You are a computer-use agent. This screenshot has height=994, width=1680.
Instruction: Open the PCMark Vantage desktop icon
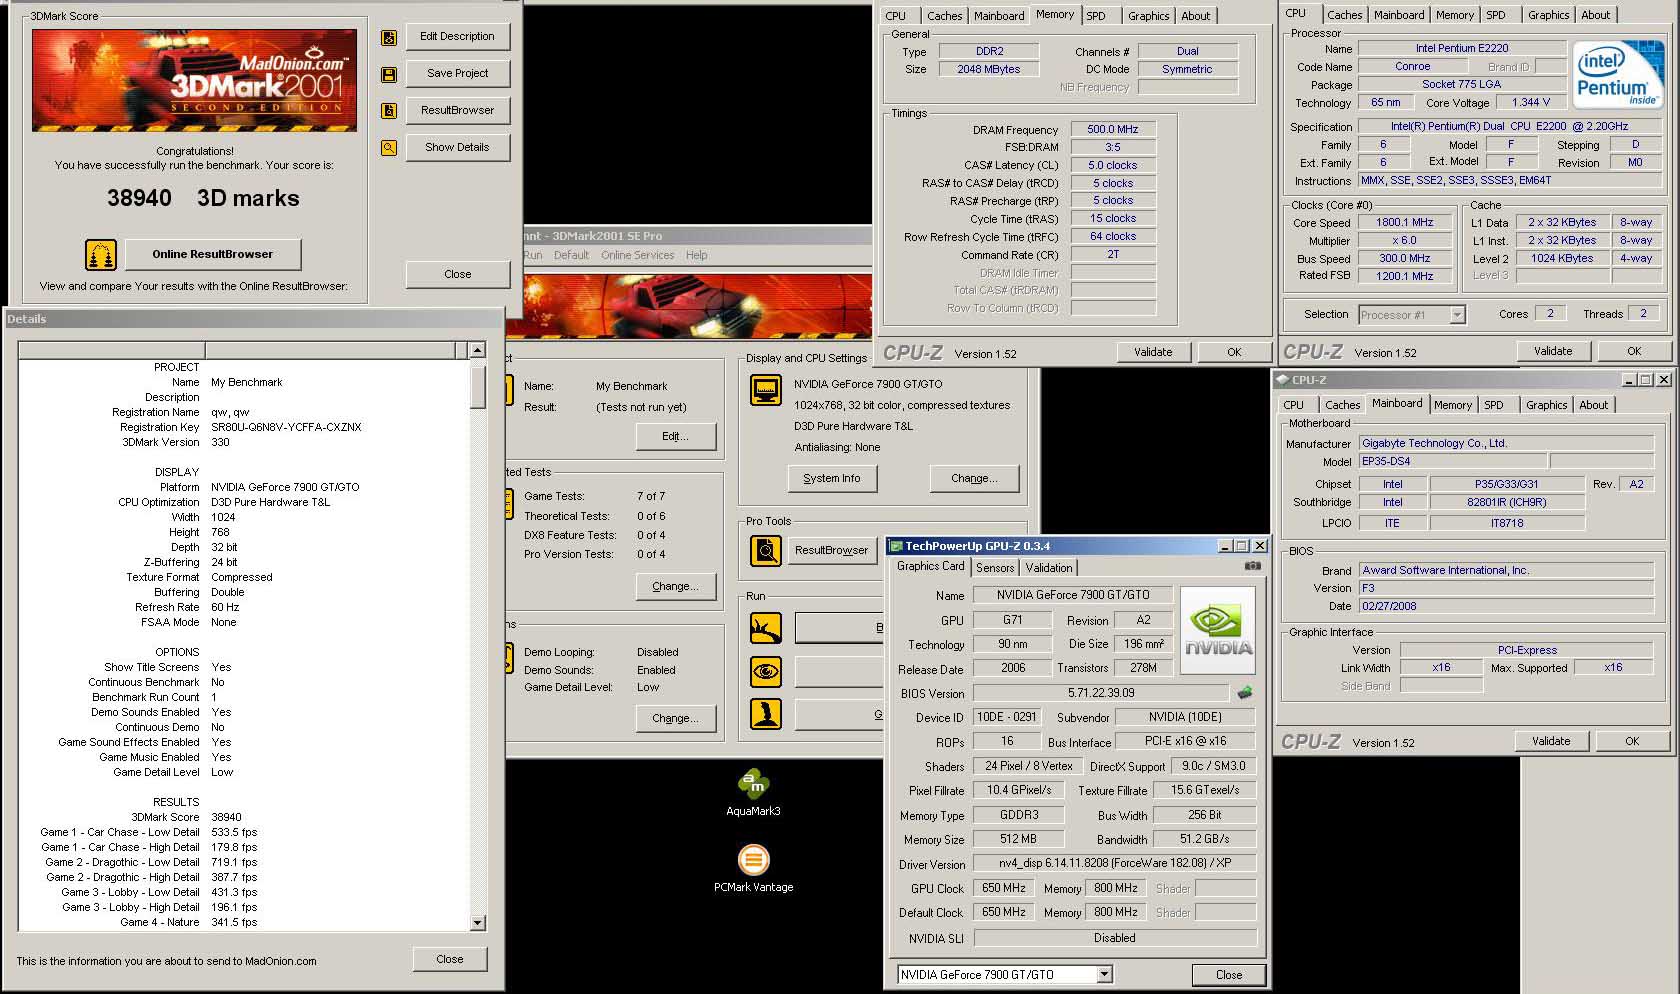click(x=753, y=860)
